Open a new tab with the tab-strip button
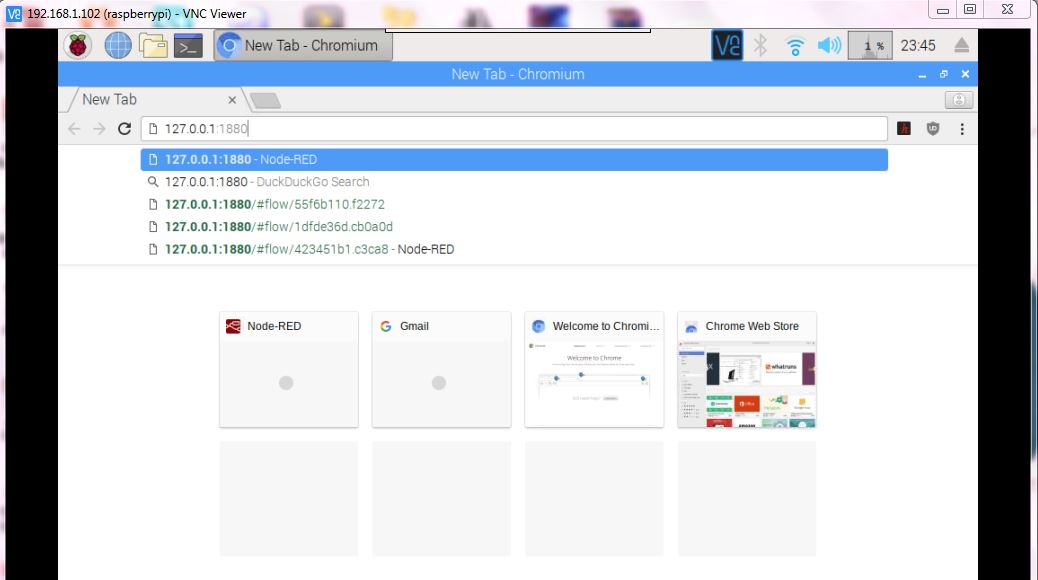 pos(265,101)
